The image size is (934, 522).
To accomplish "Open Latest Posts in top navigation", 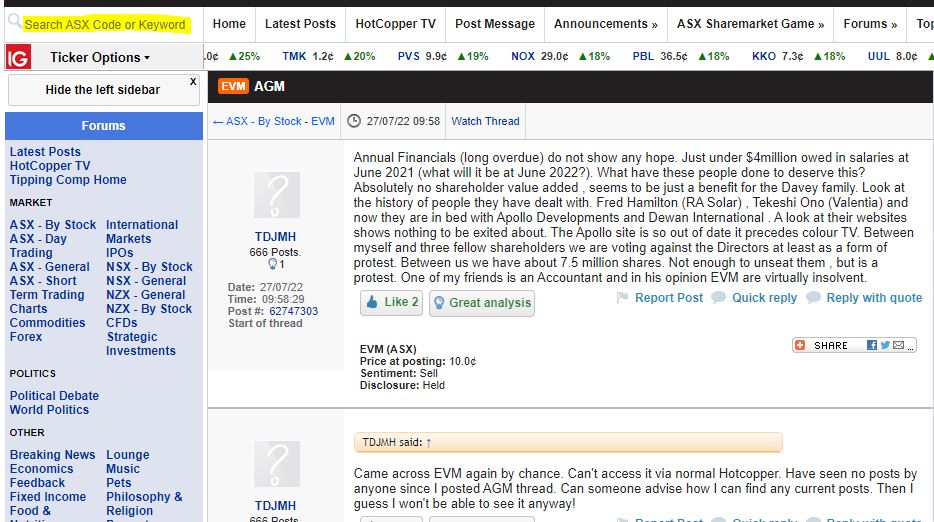I will tap(300, 24).
